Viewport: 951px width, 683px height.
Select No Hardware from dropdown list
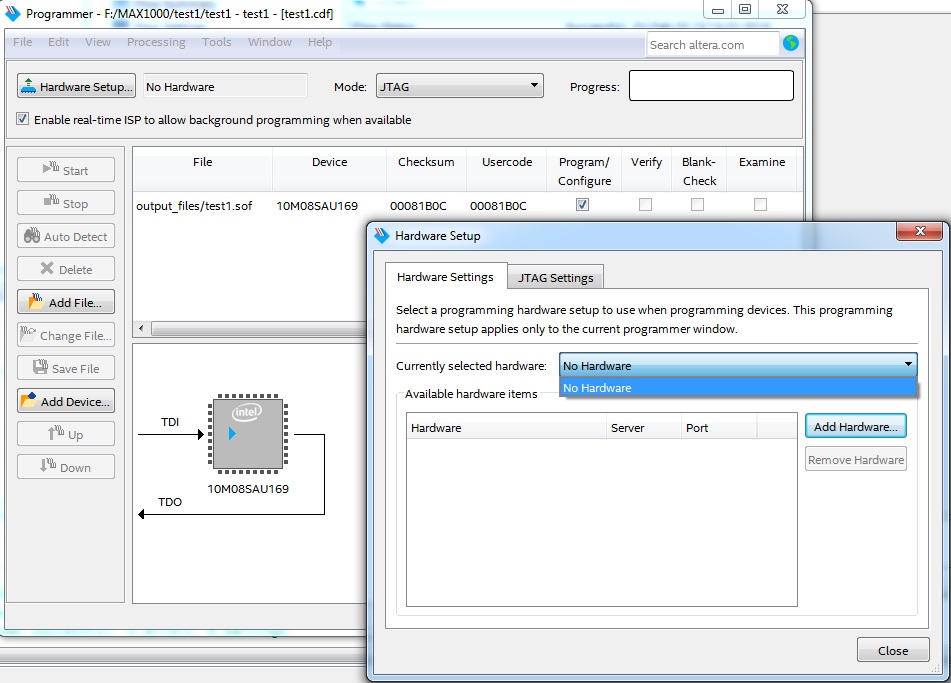[x=738, y=388]
